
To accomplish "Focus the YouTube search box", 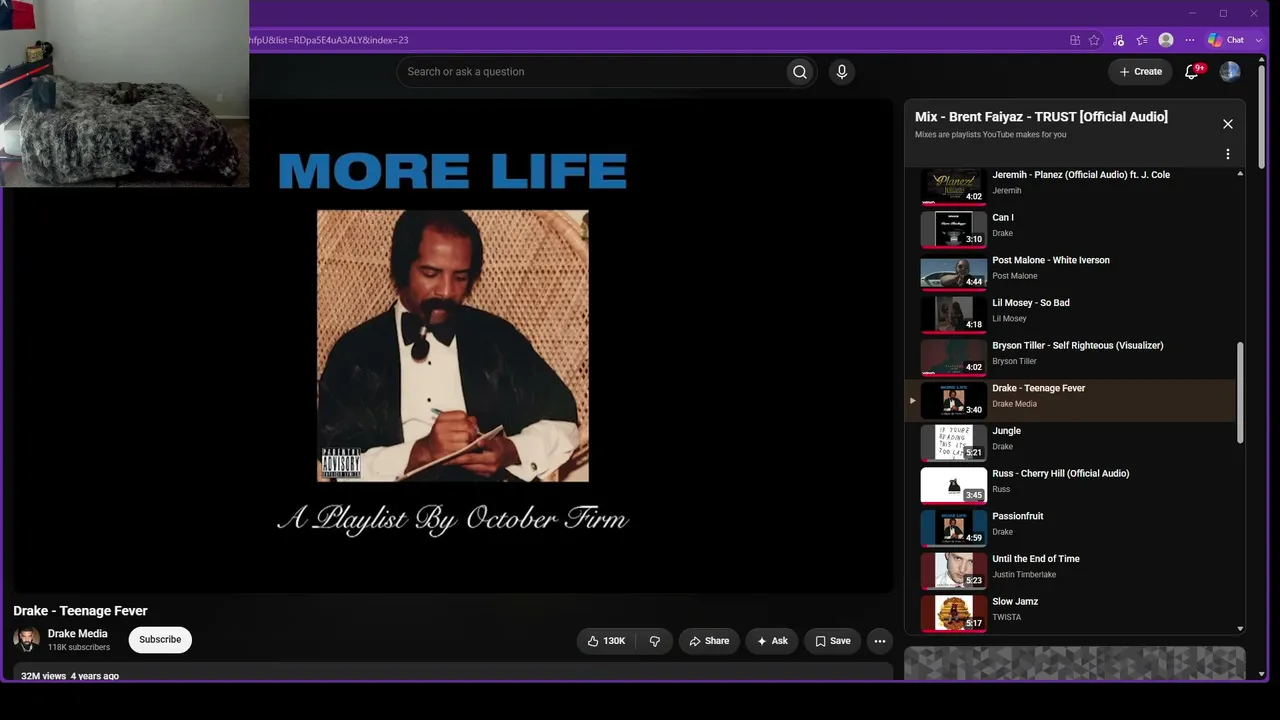I will coord(592,72).
